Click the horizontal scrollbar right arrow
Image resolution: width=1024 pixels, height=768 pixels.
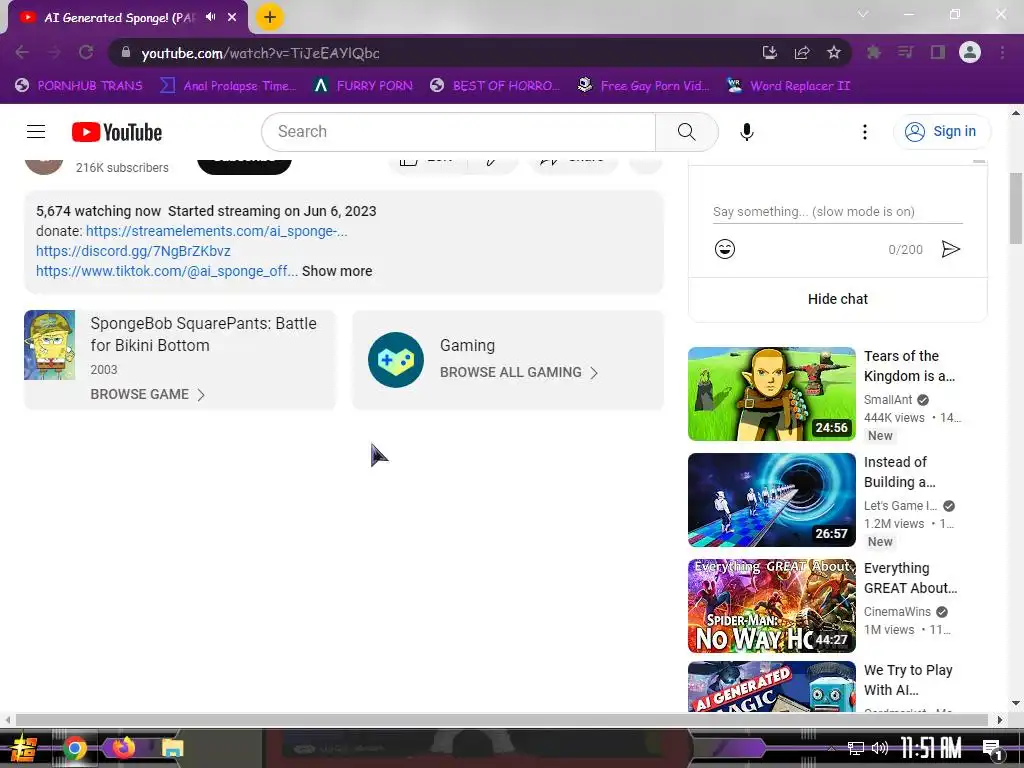[1000, 720]
